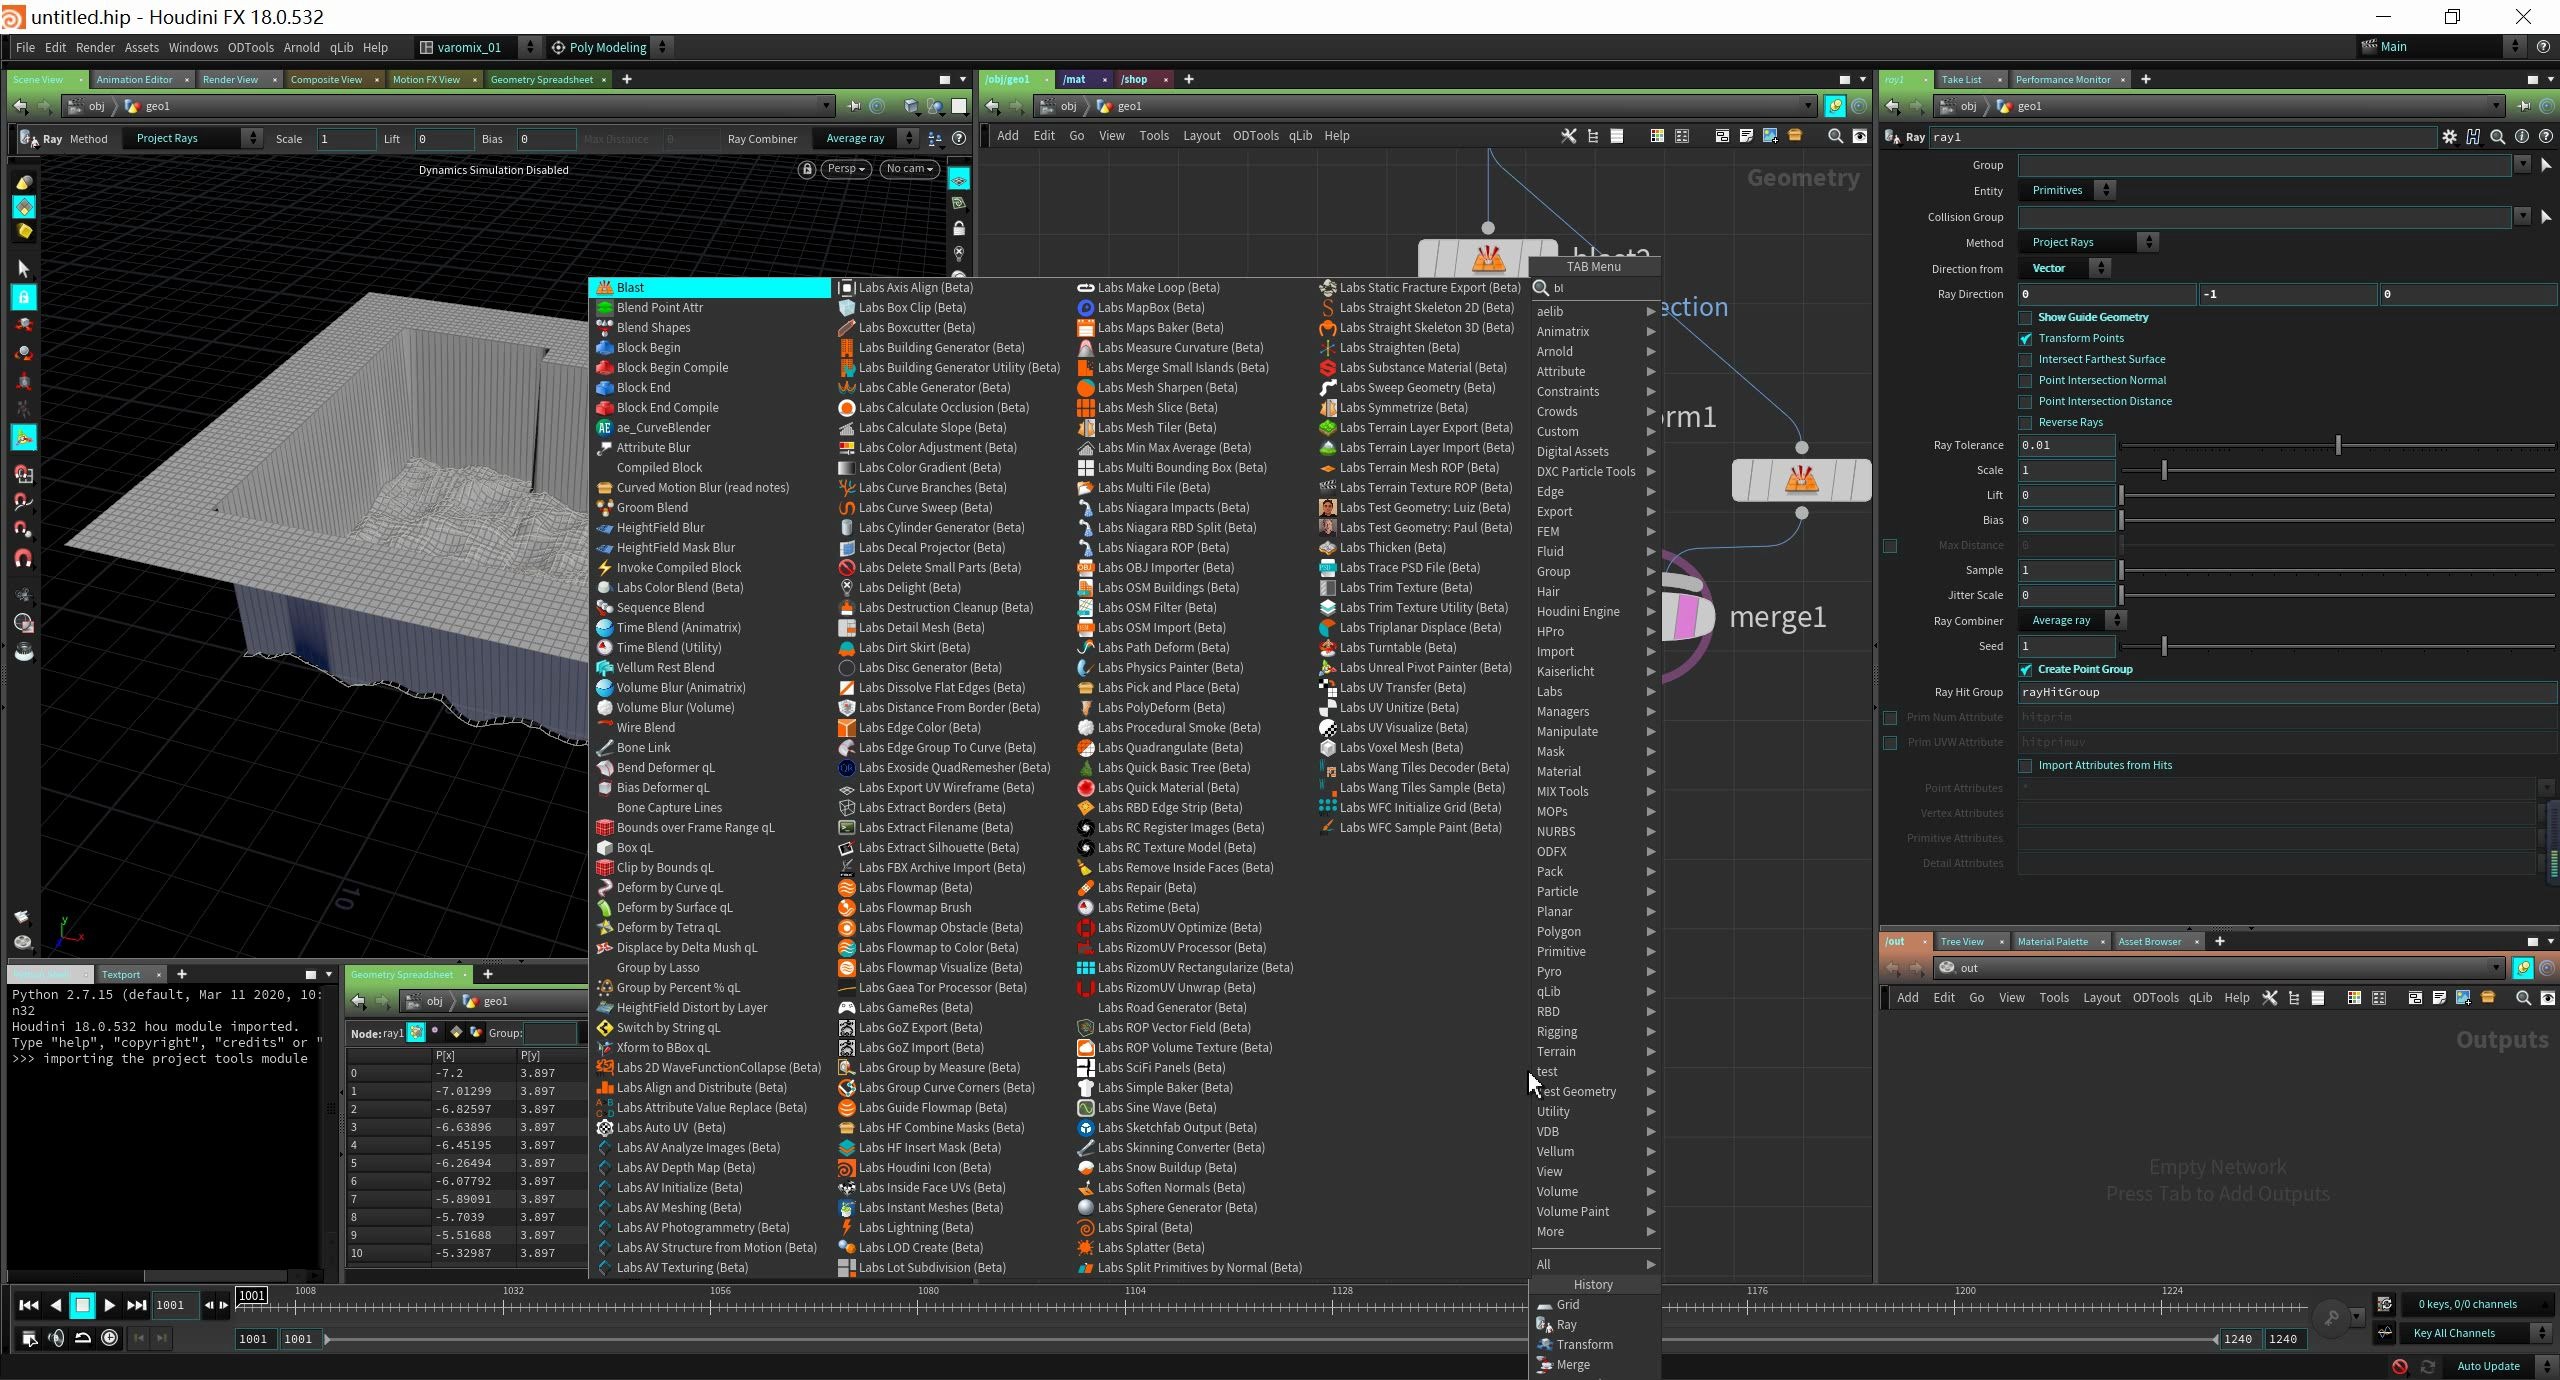Toggle Create Point Group checkbox
Screen dimensions: 2560x1380
2025,669
